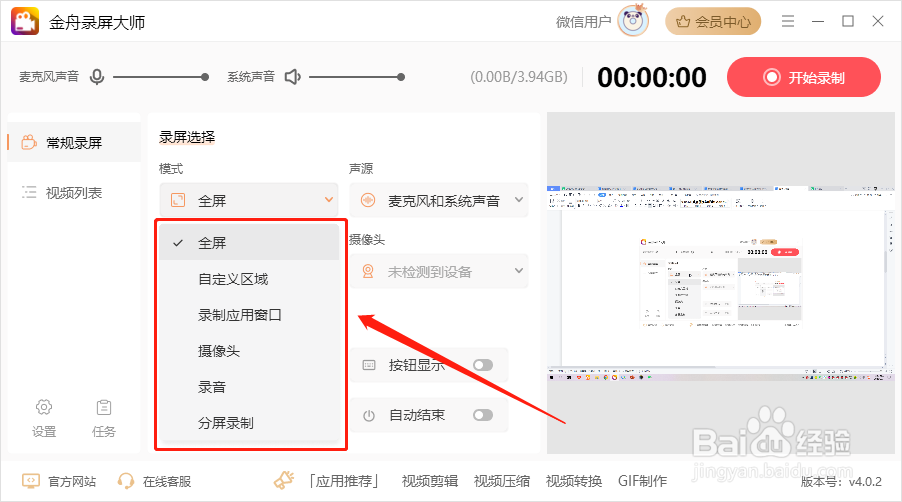Click the headset icon beside 在线客服
Image resolution: width=902 pixels, height=502 pixels.
(125, 481)
